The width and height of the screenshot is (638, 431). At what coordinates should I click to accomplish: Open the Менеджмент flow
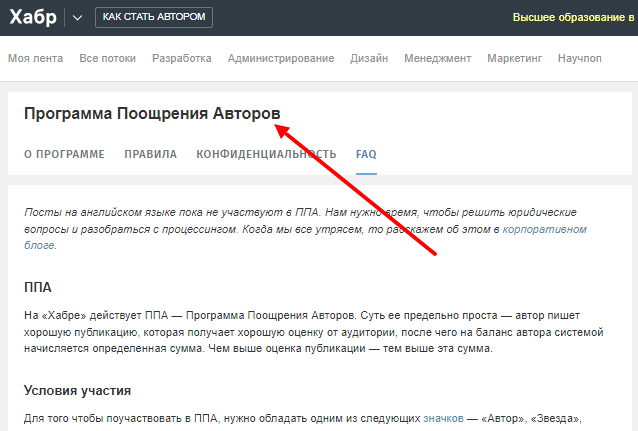(438, 59)
